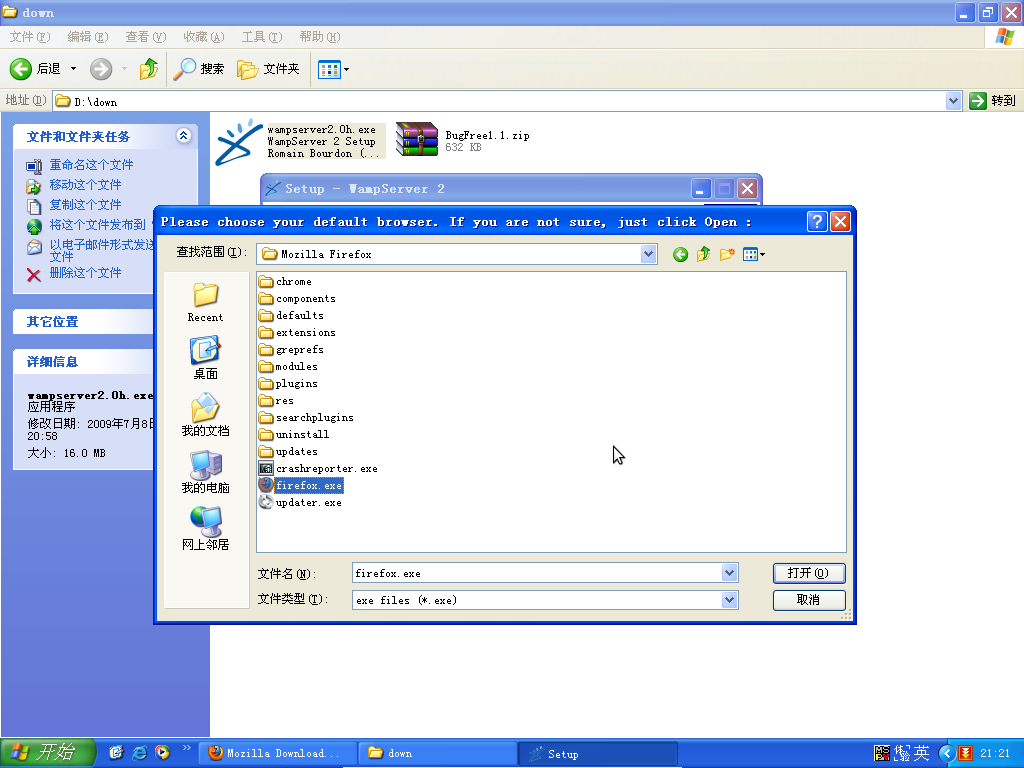The width and height of the screenshot is (1024, 768).
Task: Click the green back arrow in file dialog
Action: click(680, 255)
